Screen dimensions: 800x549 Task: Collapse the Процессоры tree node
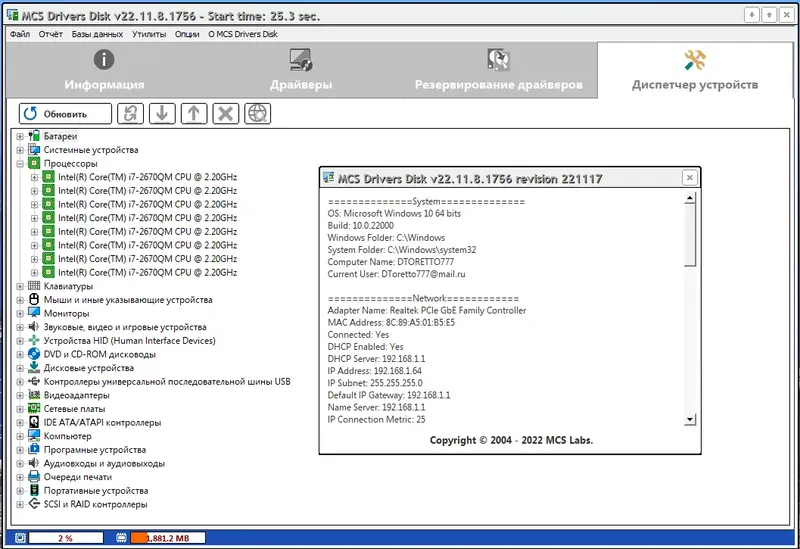pyautogui.click(x=20, y=164)
